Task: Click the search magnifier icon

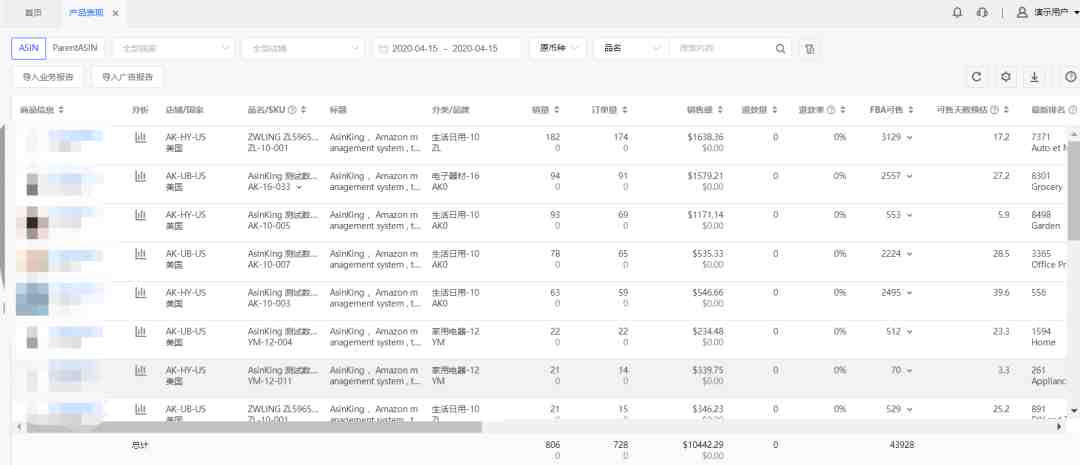Action: (x=780, y=49)
